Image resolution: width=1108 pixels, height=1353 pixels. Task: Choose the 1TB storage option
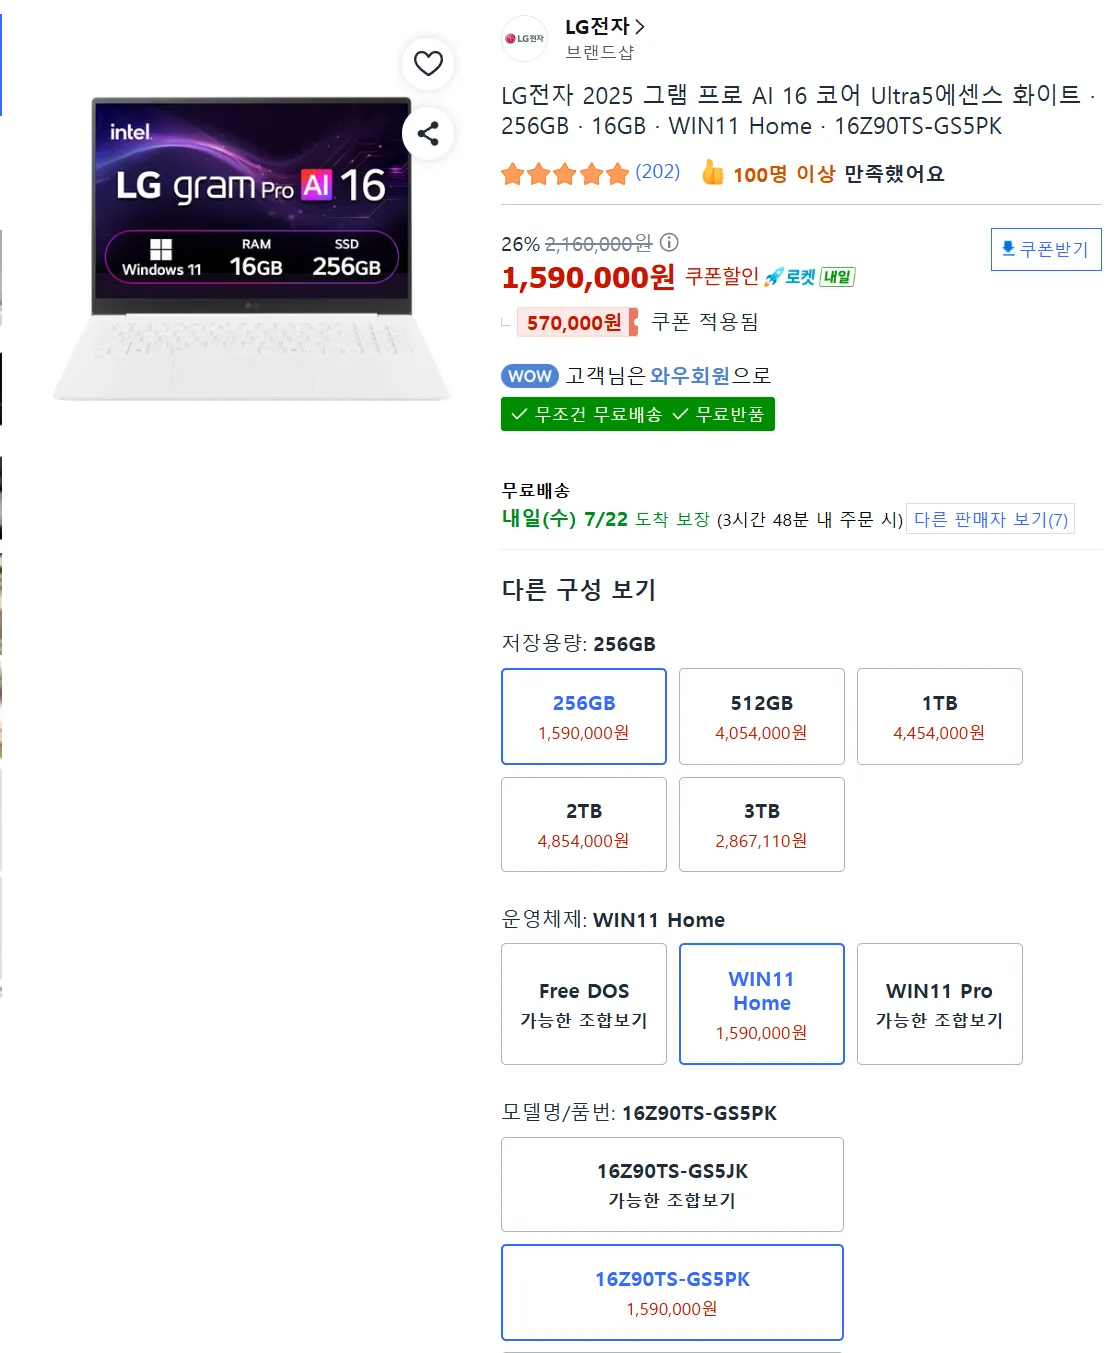(940, 716)
